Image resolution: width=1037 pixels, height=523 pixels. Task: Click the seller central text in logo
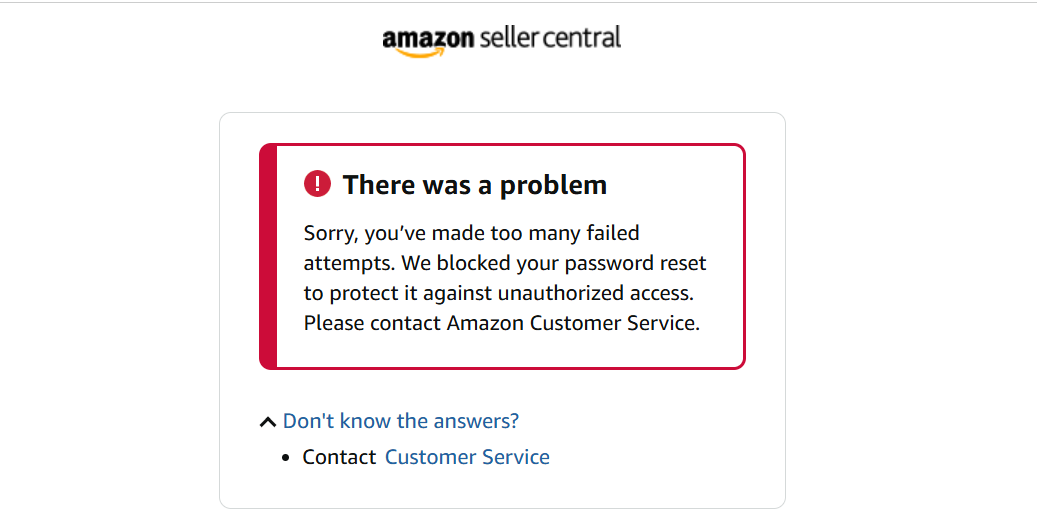550,37
